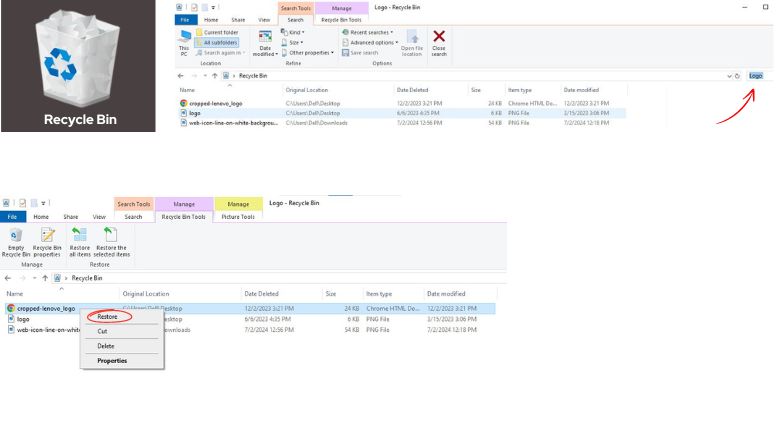Open Share tab in Picture Tools window
780x440 pixels.
71,217
